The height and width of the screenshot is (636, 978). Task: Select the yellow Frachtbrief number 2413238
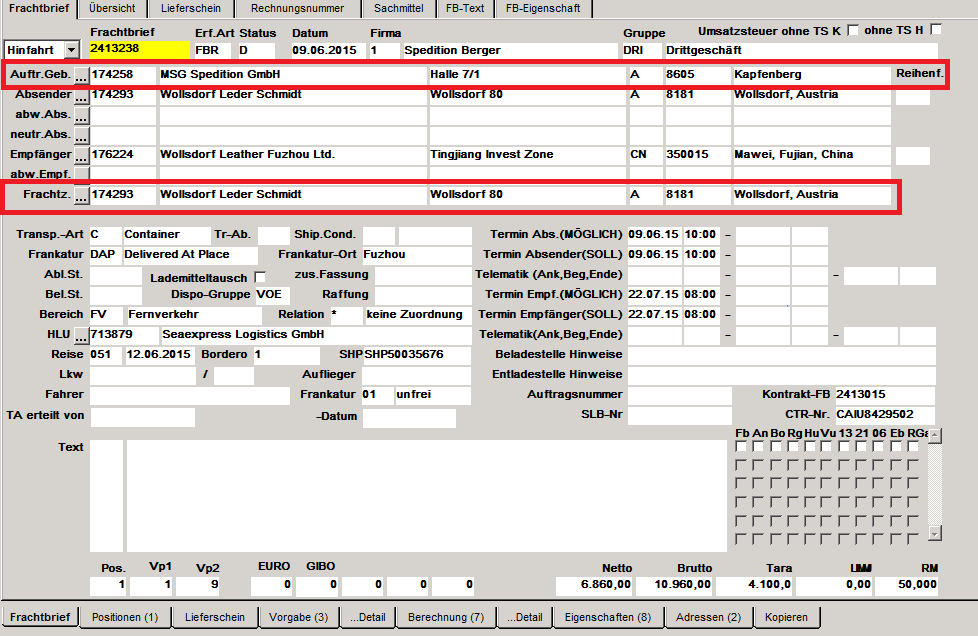click(140, 49)
